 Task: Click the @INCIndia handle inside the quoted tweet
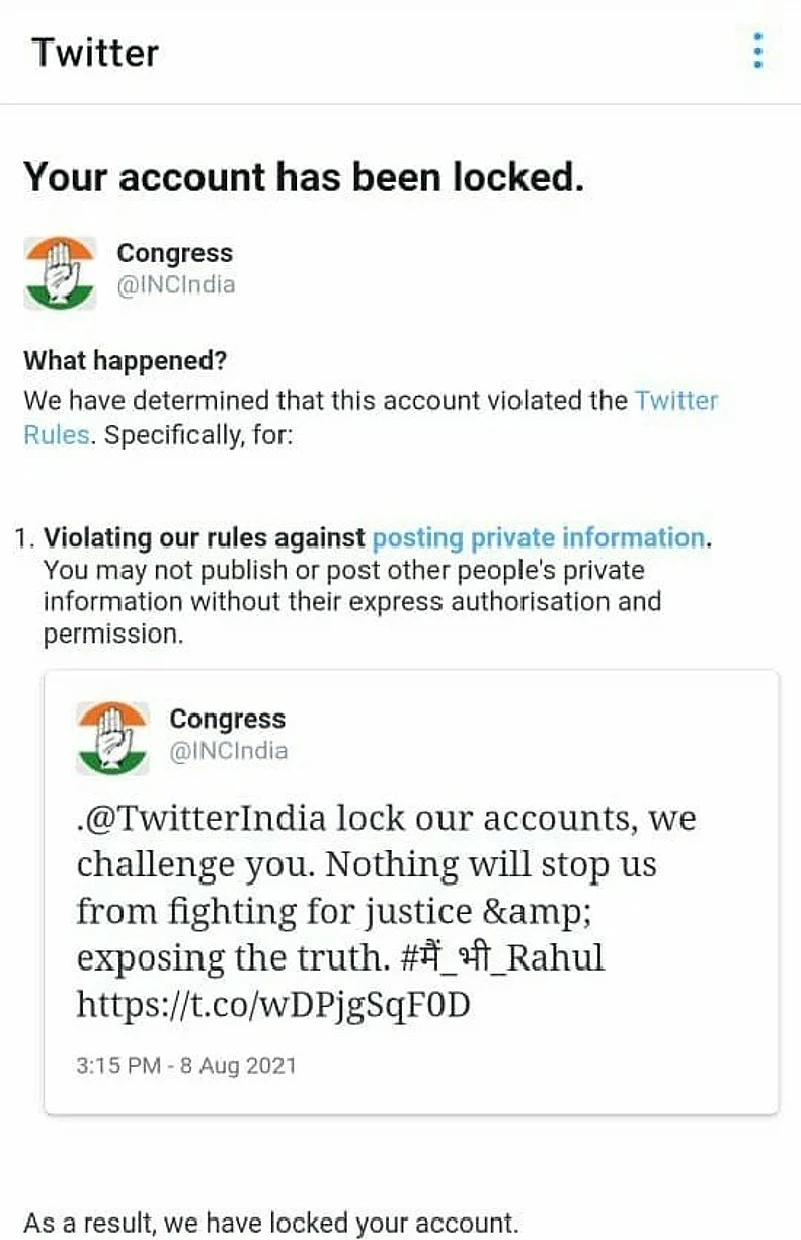228,751
